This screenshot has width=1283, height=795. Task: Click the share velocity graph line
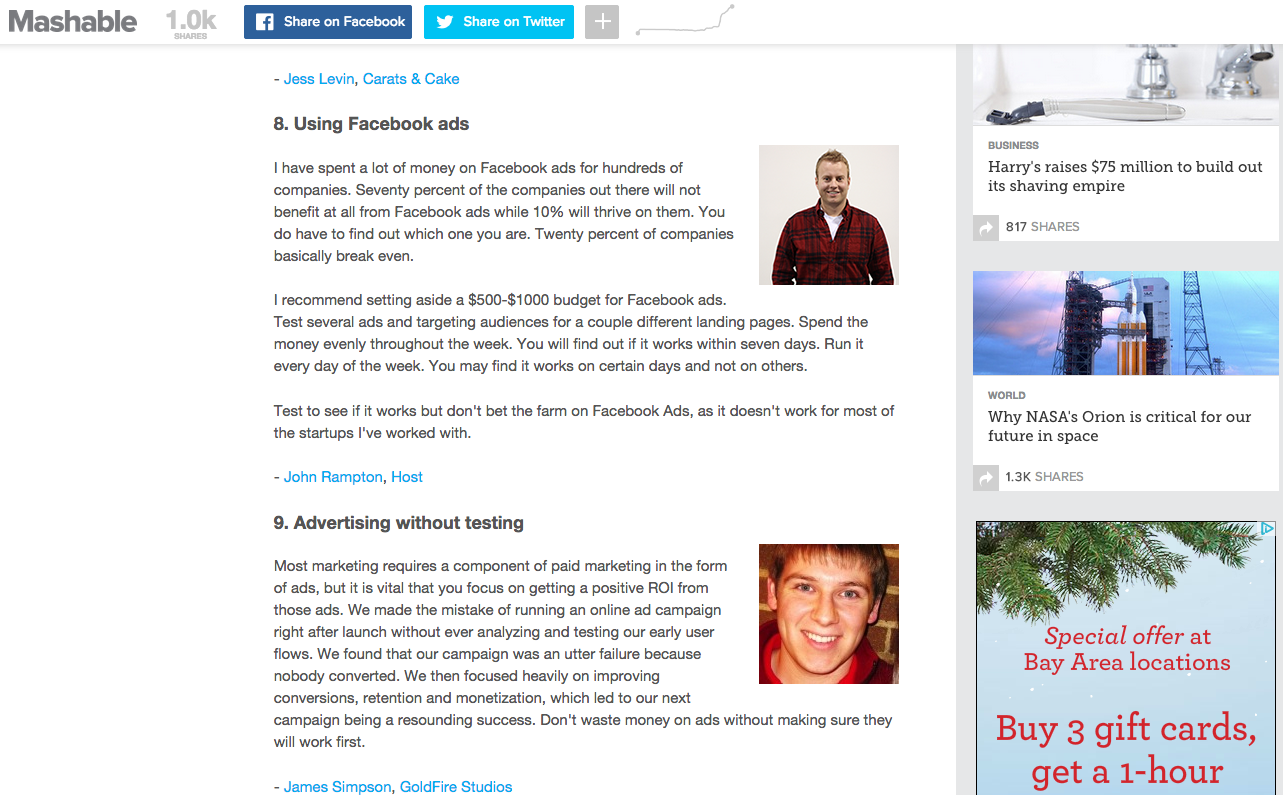click(685, 21)
